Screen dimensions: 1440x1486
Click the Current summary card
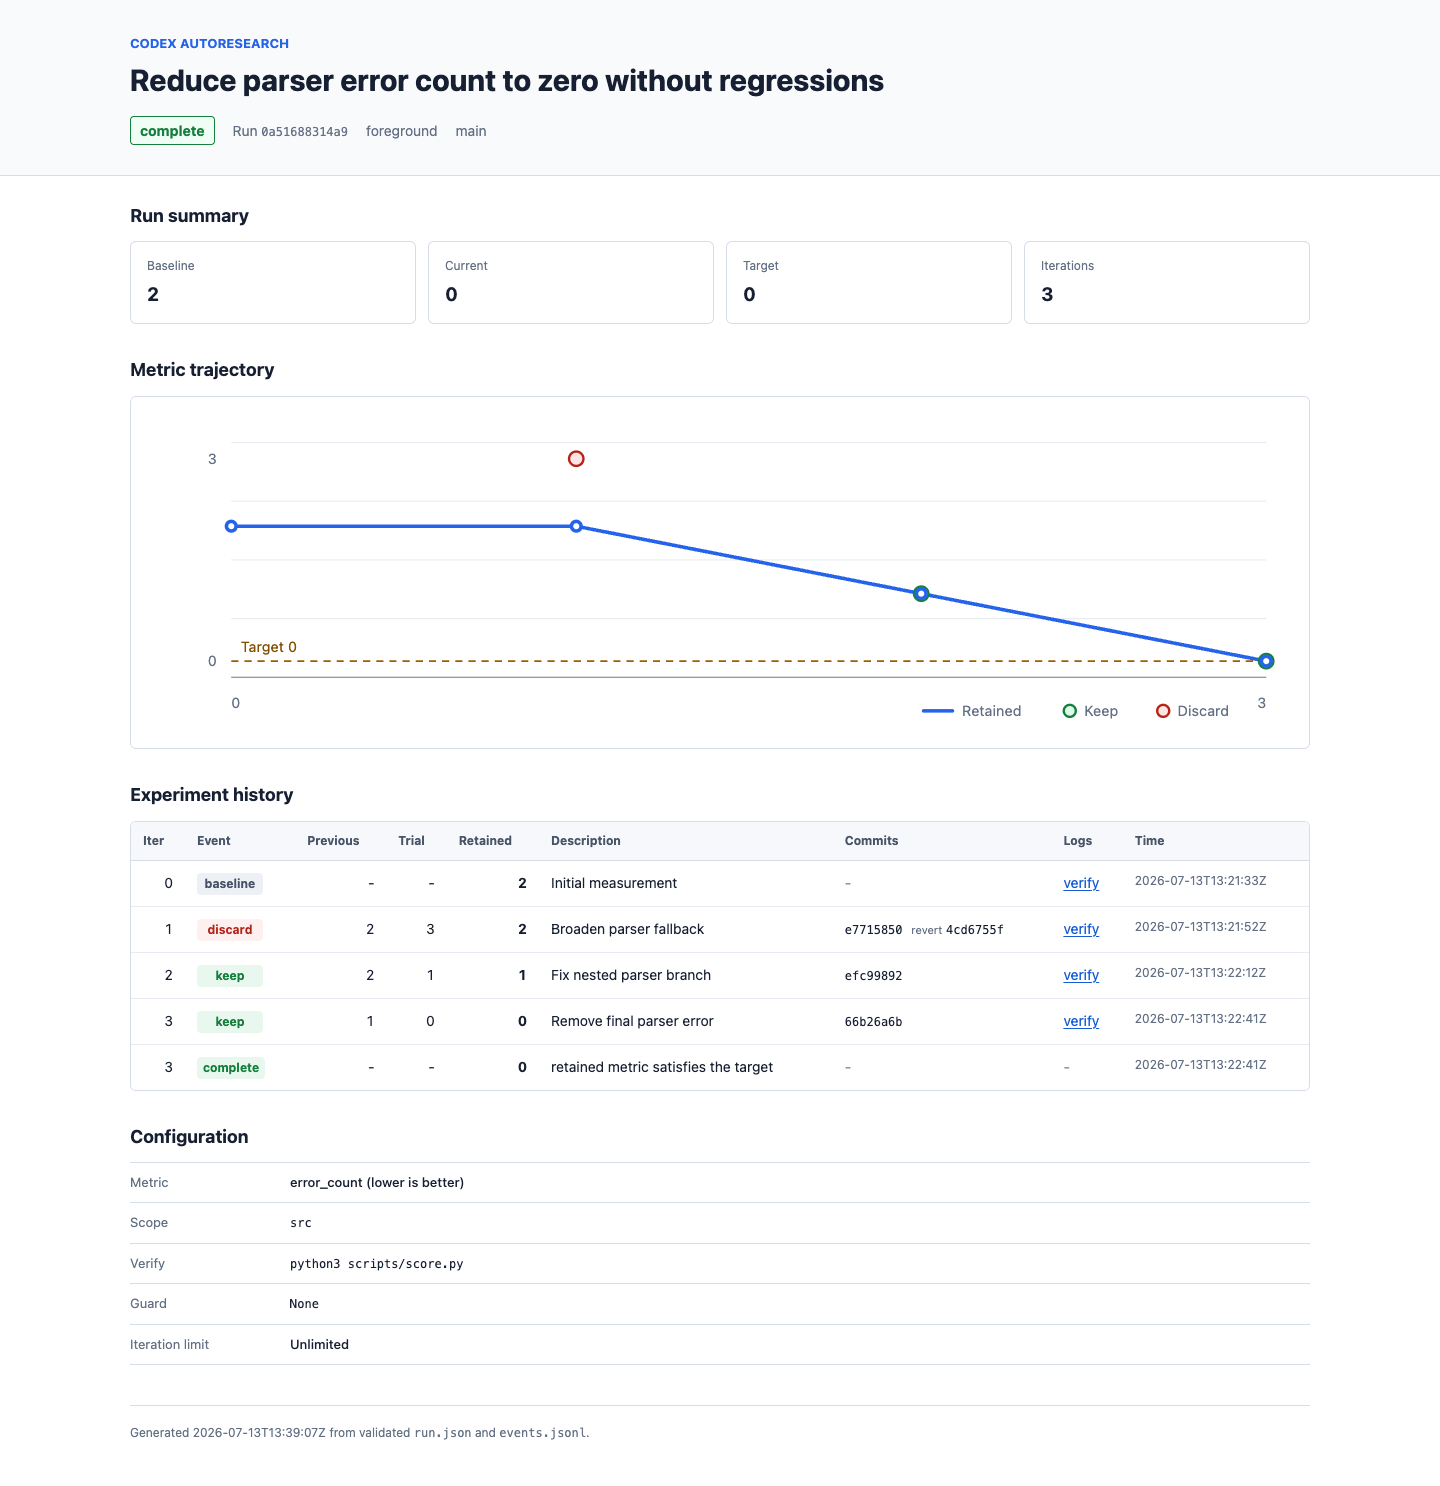click(571, 282)
